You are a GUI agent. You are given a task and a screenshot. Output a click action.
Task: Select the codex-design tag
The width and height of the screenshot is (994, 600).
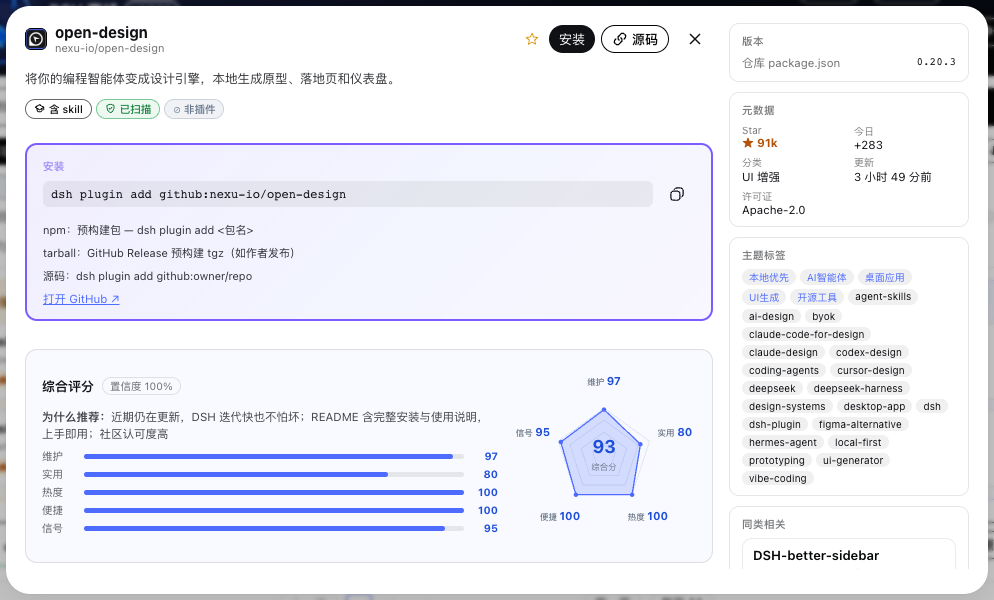pyautogui.click(x=868, y=352)
